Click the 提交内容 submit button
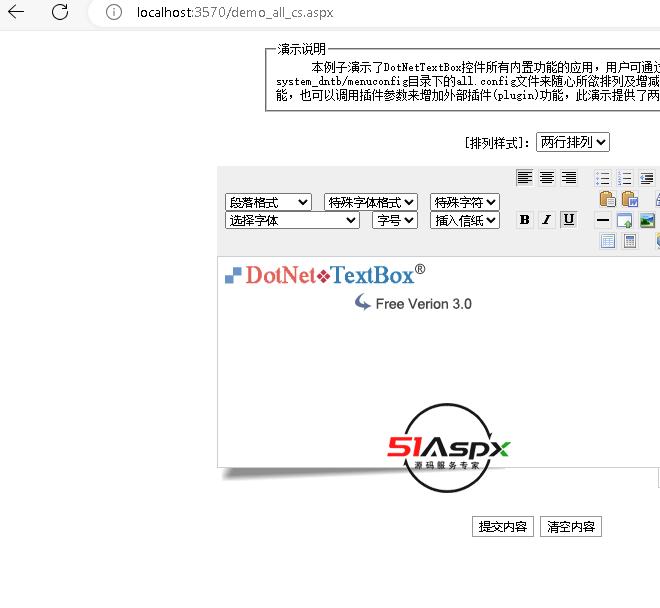This screenshot has width=660, height=608. click(x=503, y=526)
